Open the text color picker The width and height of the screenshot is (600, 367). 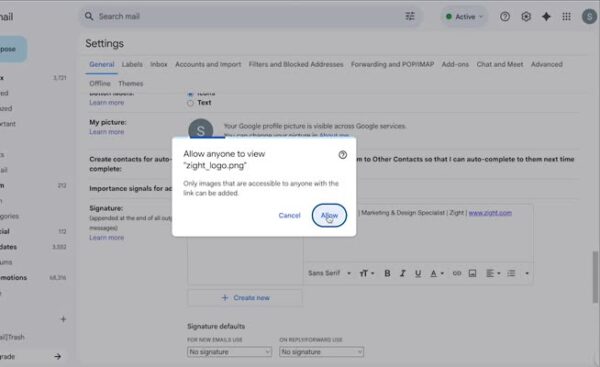[x=437, y=273]
